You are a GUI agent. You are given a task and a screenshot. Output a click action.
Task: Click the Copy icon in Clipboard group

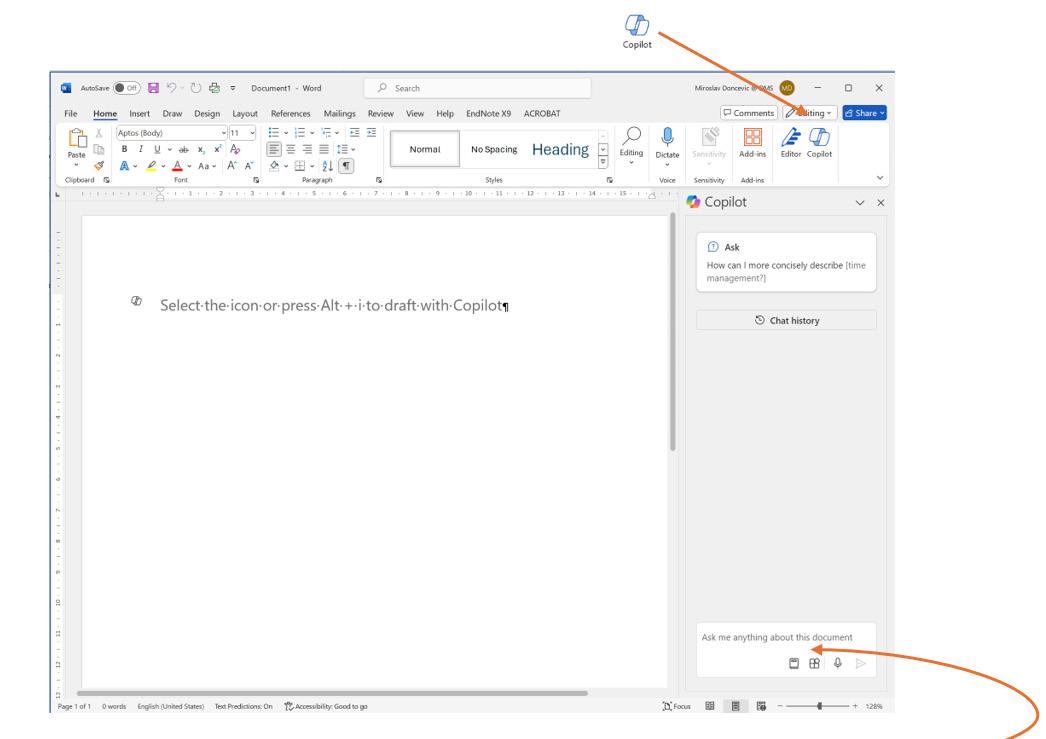coord(99,149)
